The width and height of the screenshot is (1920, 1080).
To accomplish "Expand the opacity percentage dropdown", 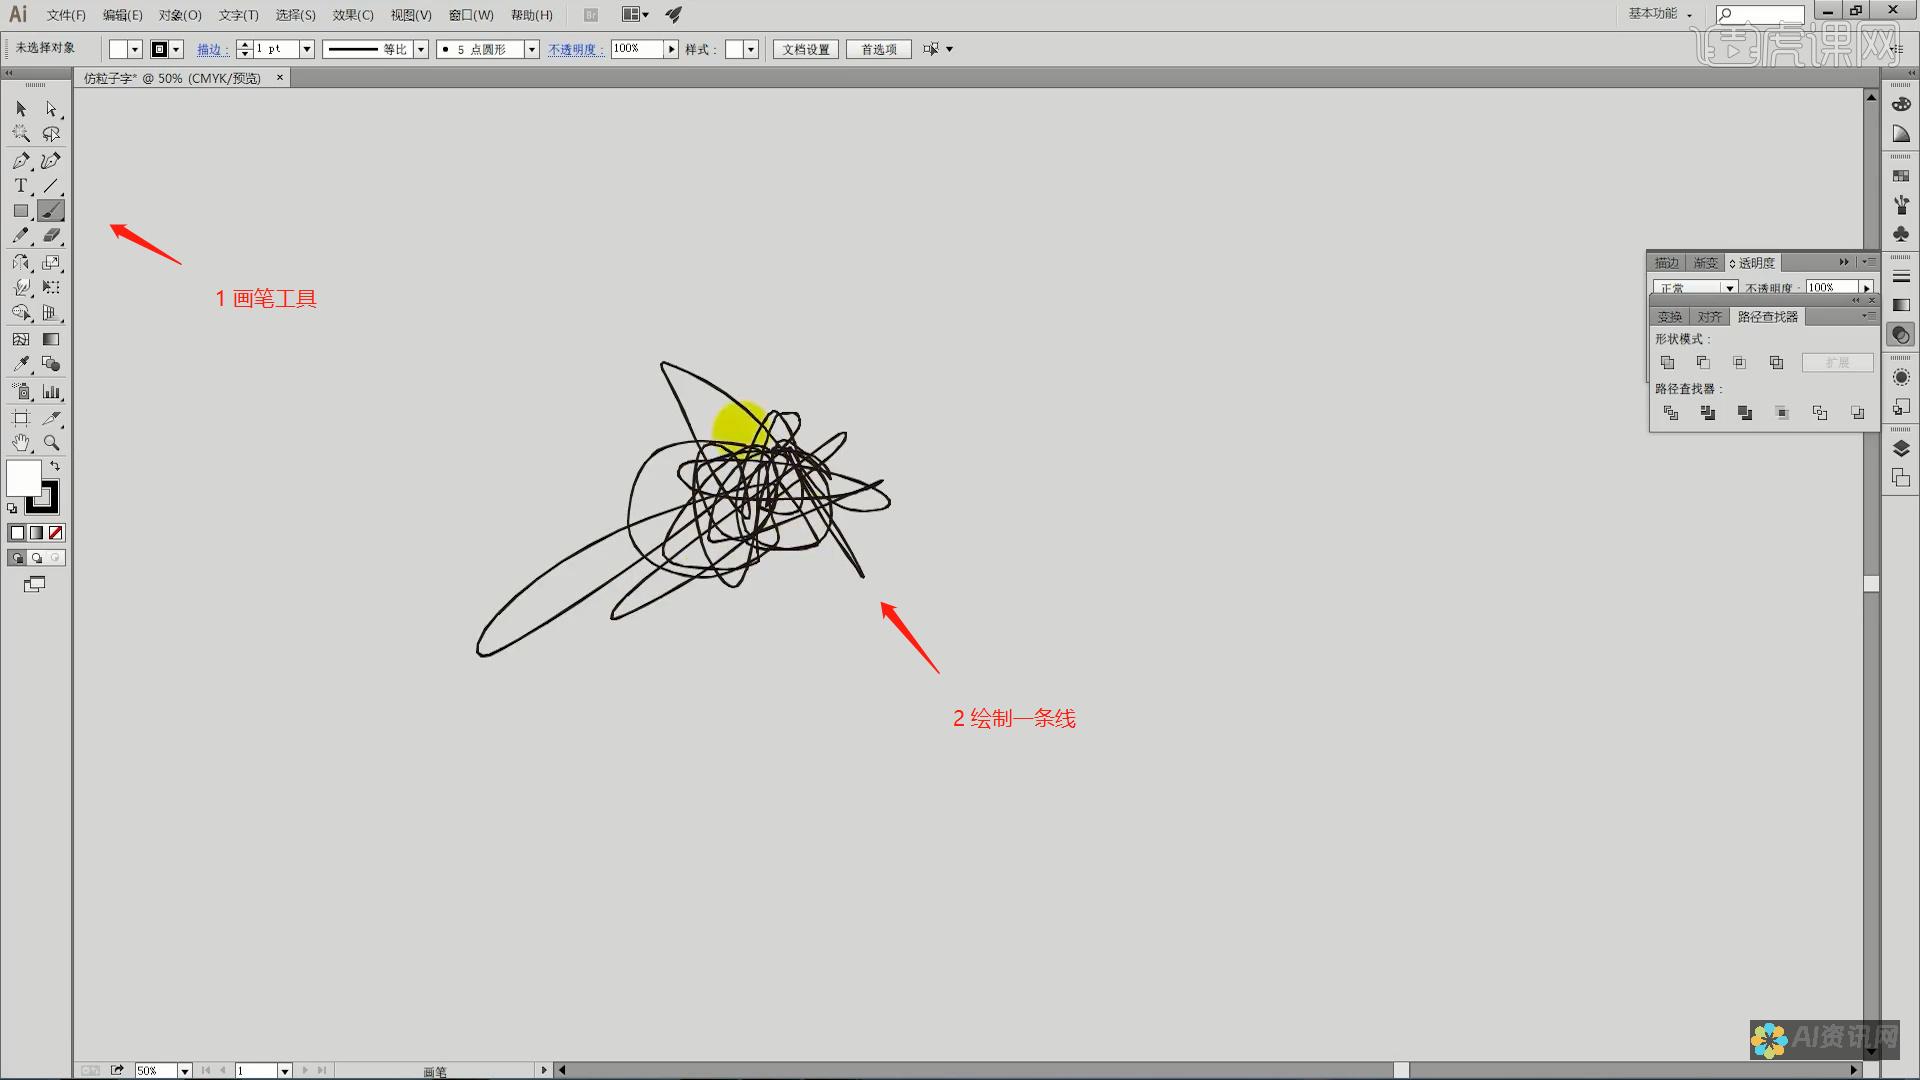I will [671, 49].
